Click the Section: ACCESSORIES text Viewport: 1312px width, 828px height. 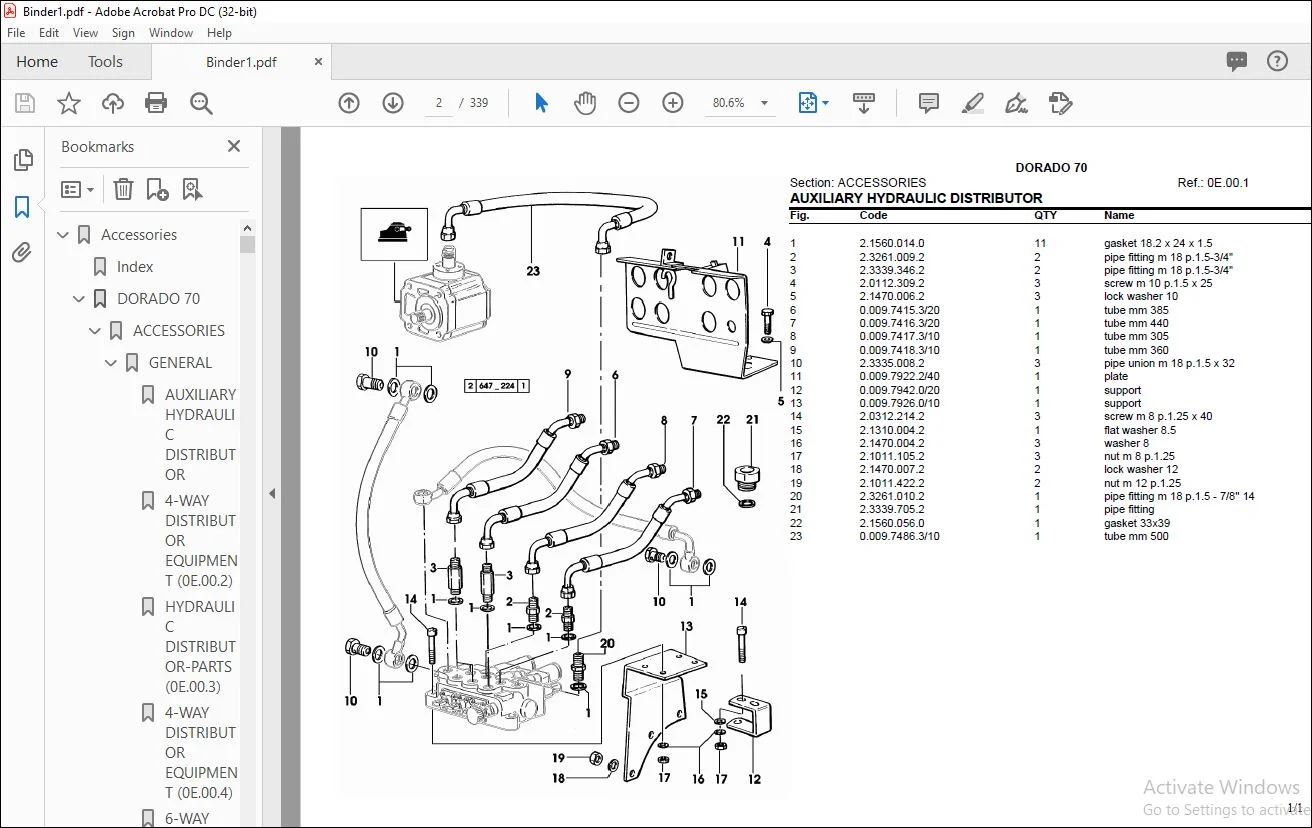(858, 183)
